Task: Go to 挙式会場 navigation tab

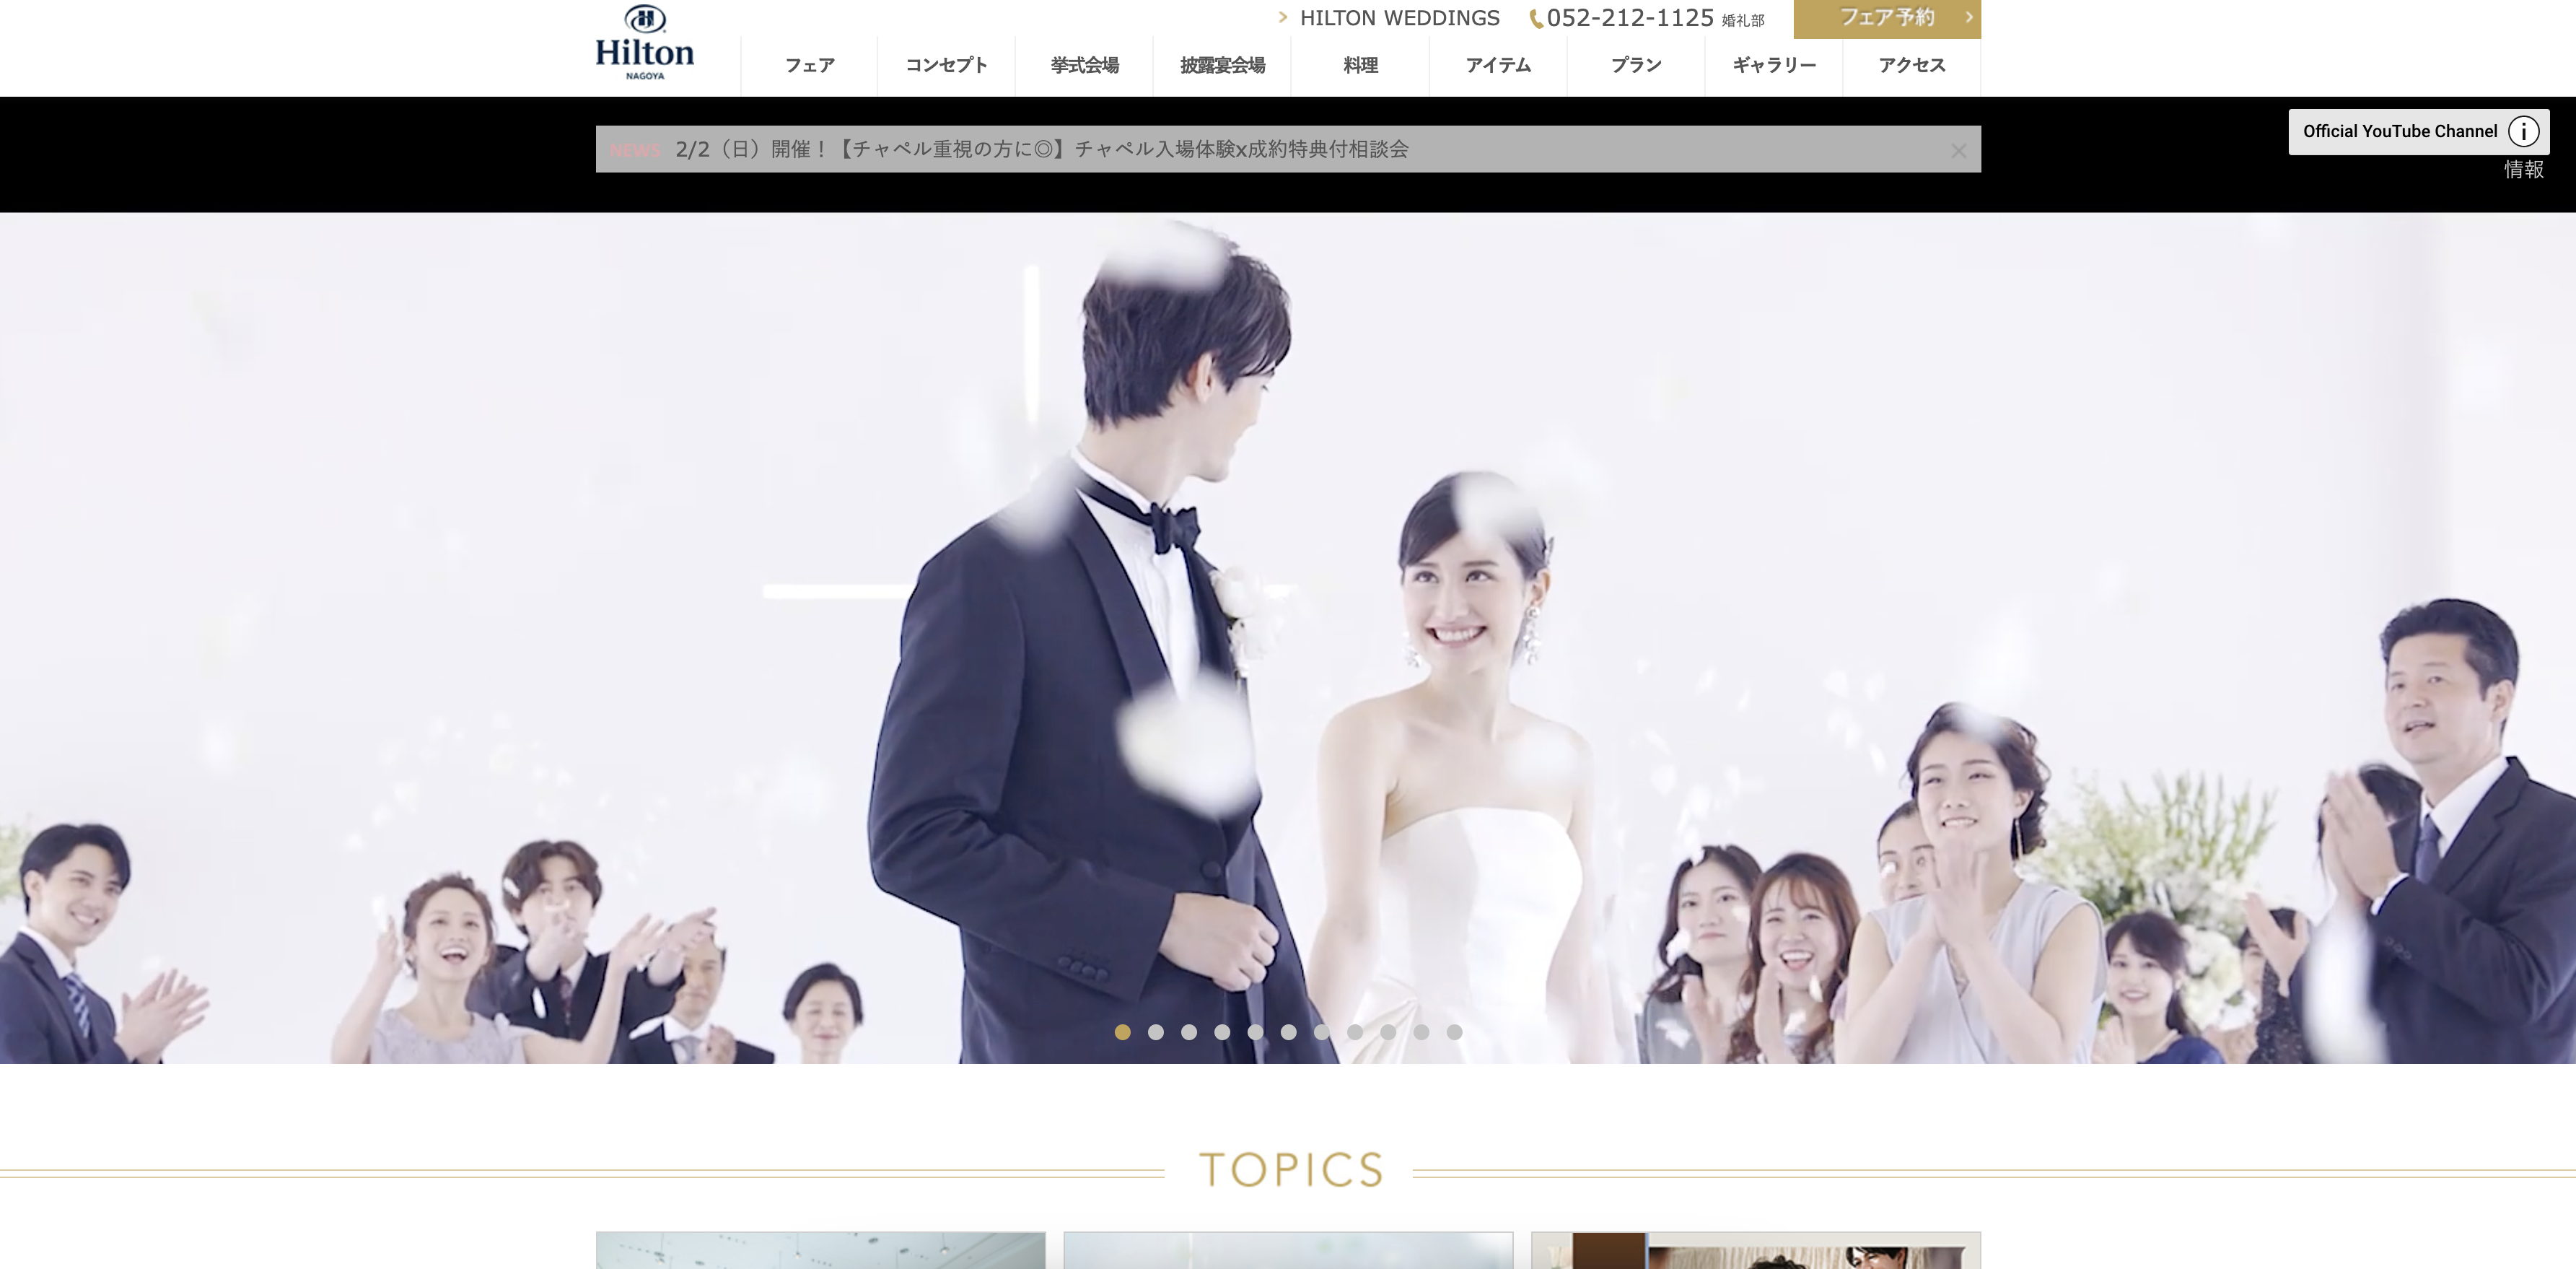Action: (1084, 66)
